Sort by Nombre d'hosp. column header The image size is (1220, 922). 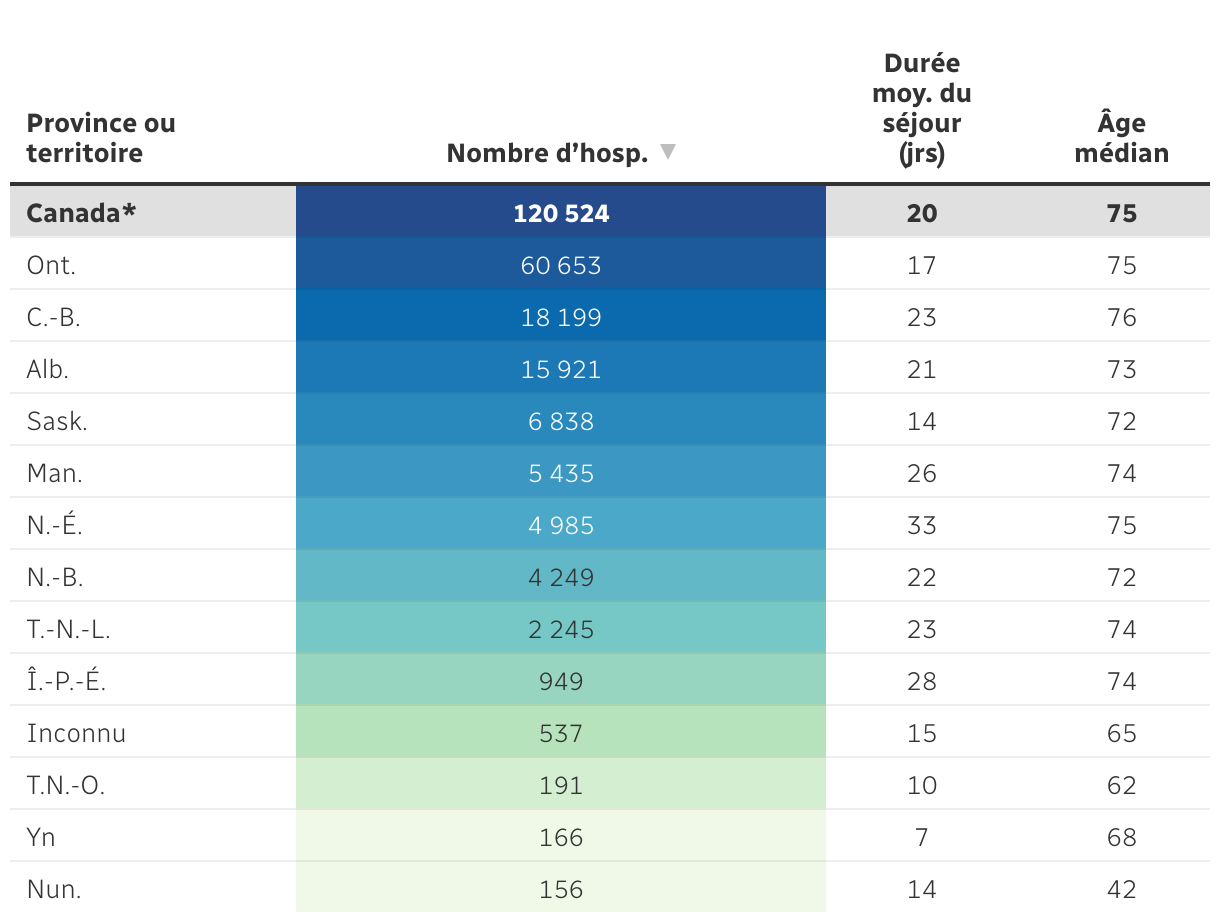coord(561,153)
